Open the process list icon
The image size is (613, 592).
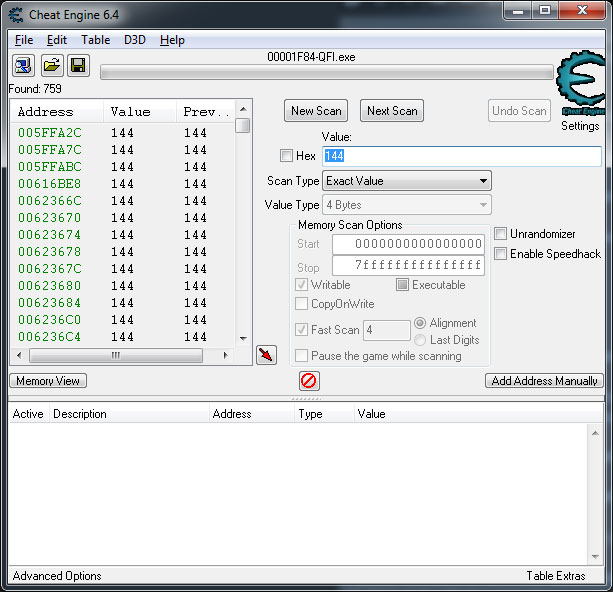coord(23,65)
